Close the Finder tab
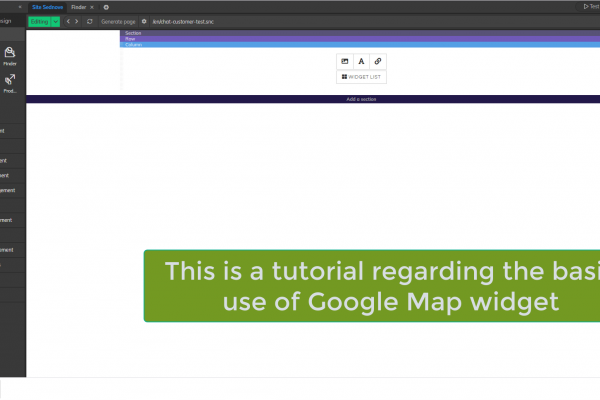600x400 pixels. 92,7
